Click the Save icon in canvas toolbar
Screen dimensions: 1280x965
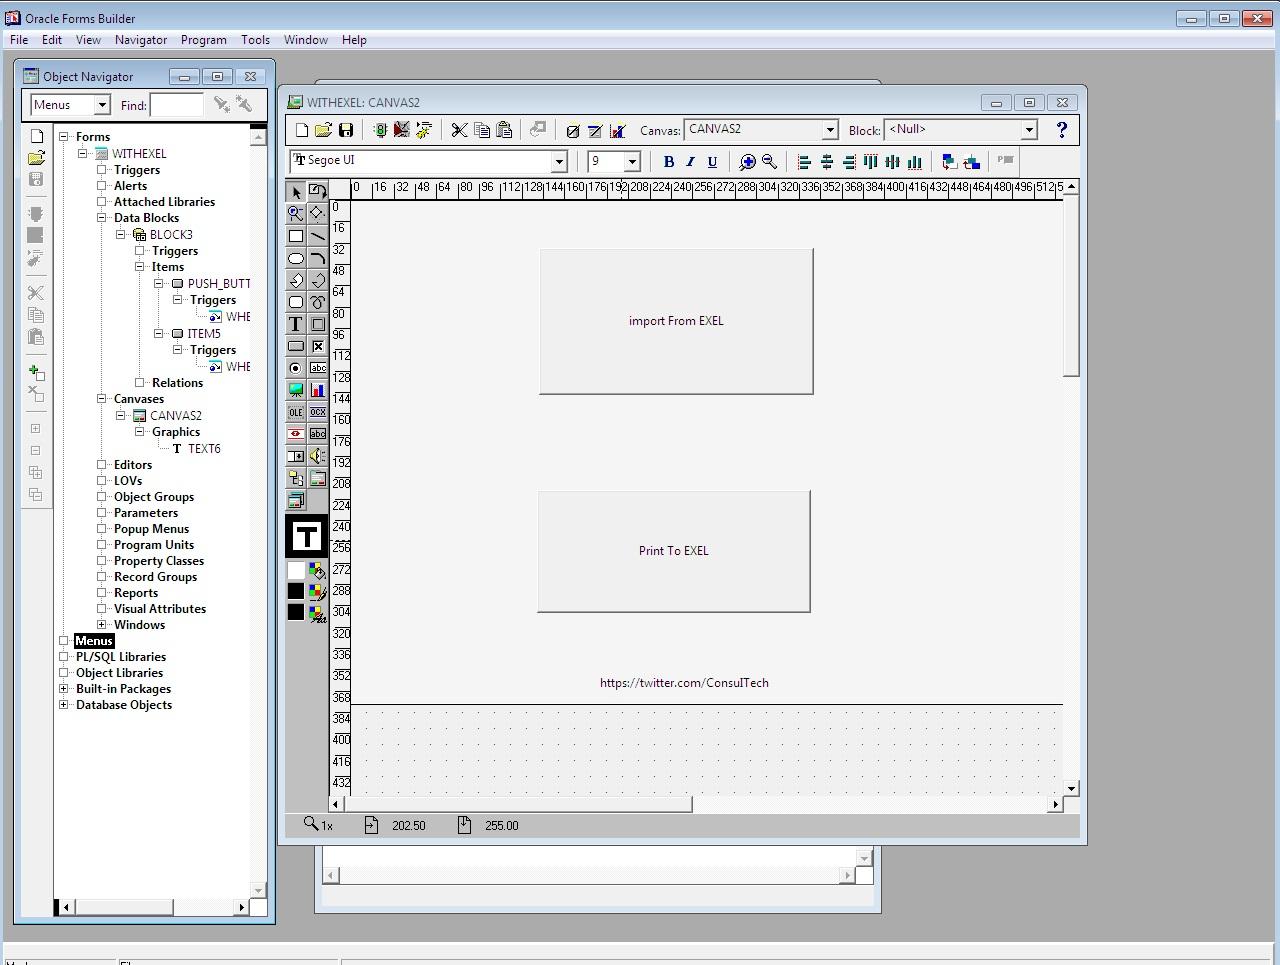[346, 130]
